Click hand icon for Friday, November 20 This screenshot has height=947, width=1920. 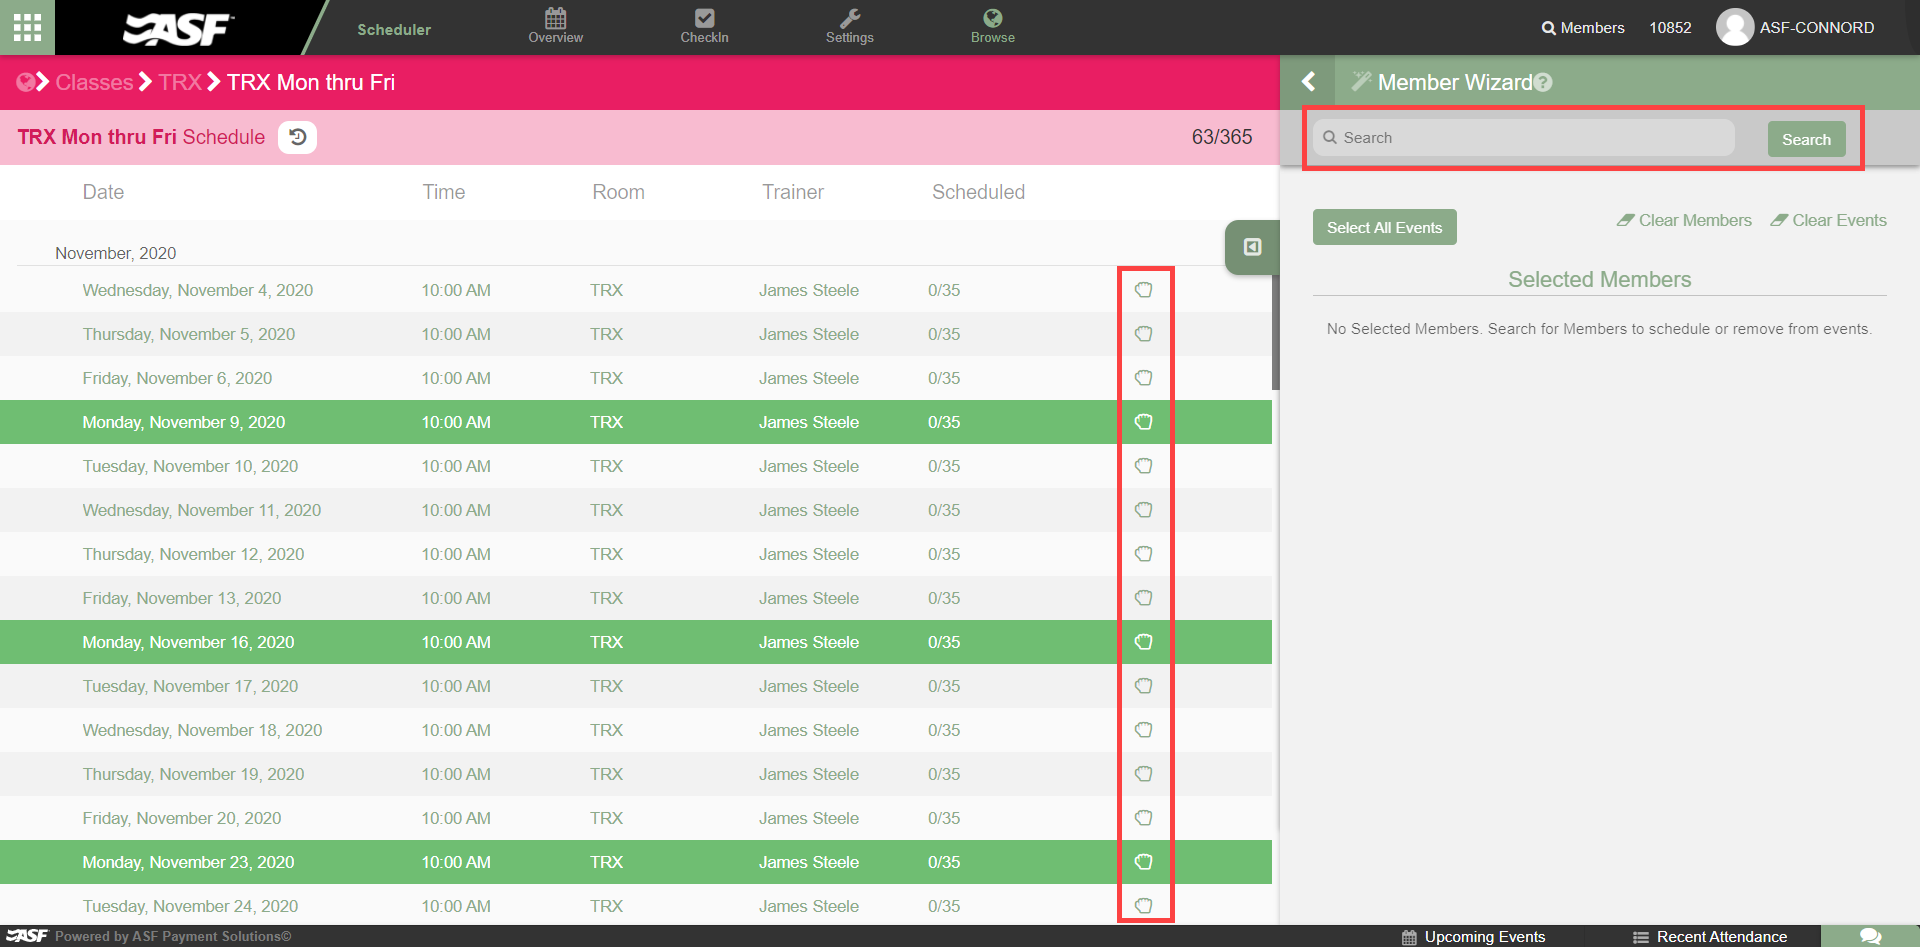click(1144, 818)
